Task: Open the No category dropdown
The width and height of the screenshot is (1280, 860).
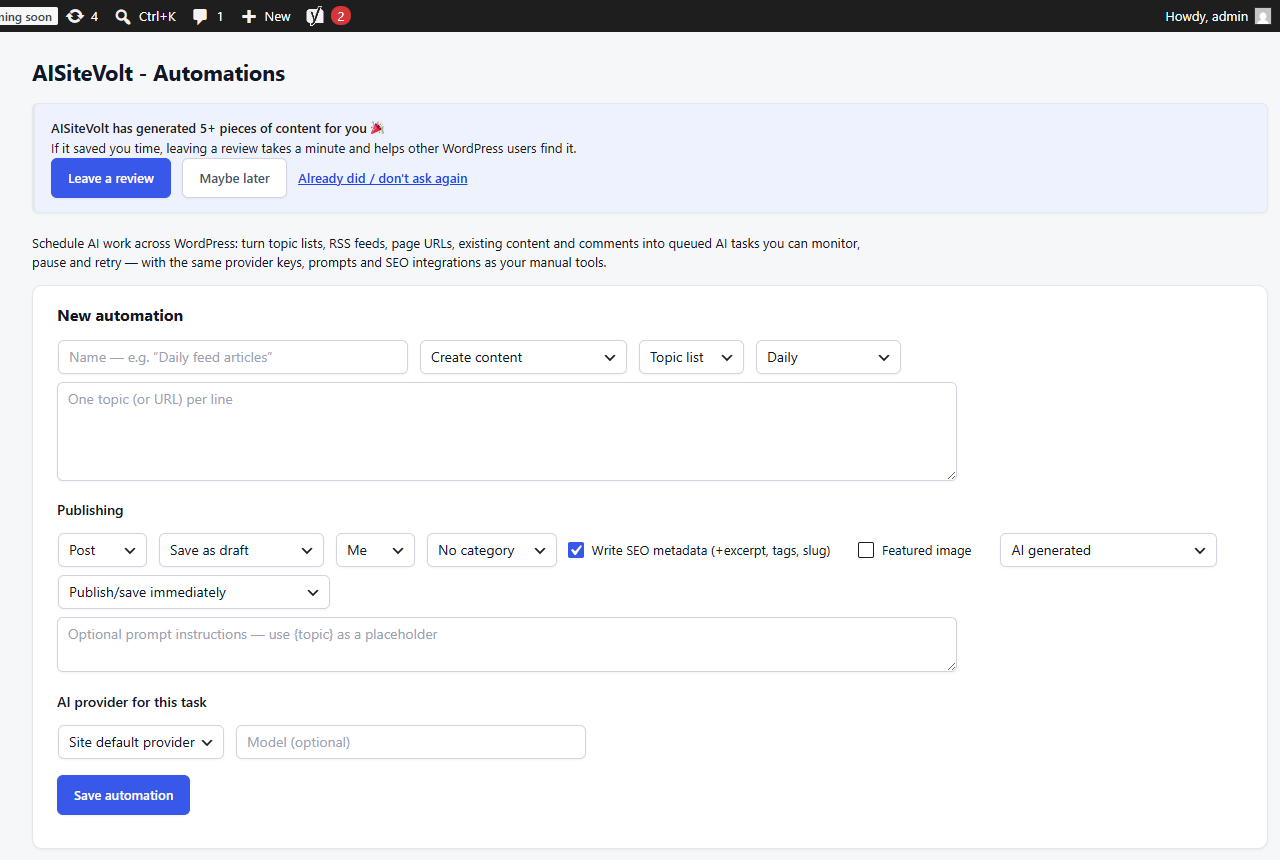Action: (x=492, y=550)
